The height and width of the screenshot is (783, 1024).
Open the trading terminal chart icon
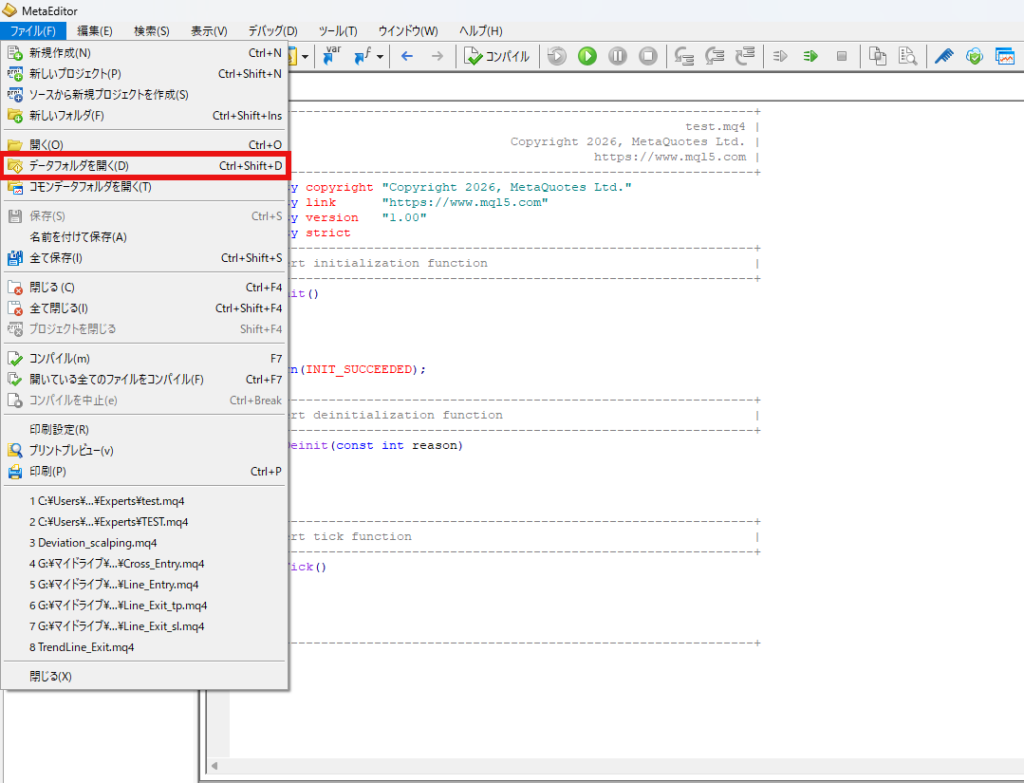point(1005,56)
